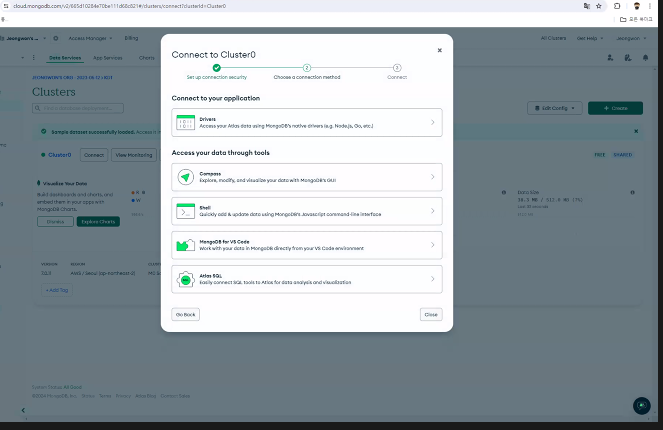Image resolution: width=663 pixels, height=430 pixels.
Task: Click the completed Set up connection security step
Action: [x=216, y=68]
